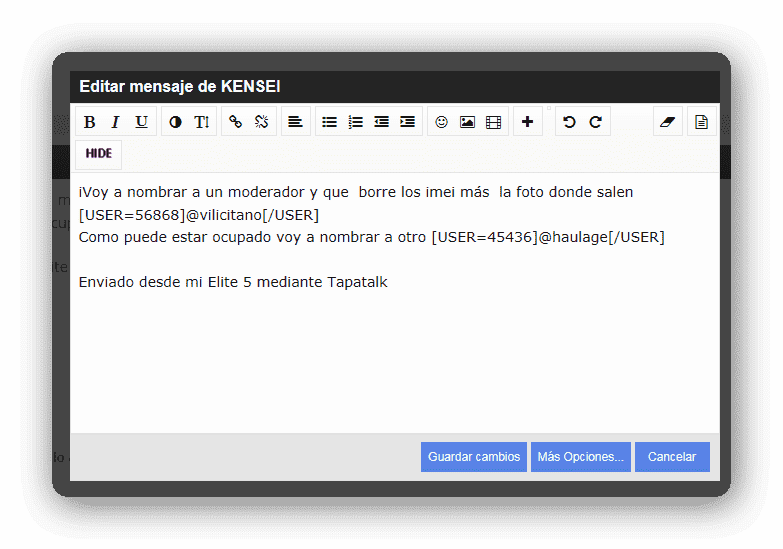Insert a numbered list
Screen dimensions: 783x549
pyautogui.click(x=356, y=122)
